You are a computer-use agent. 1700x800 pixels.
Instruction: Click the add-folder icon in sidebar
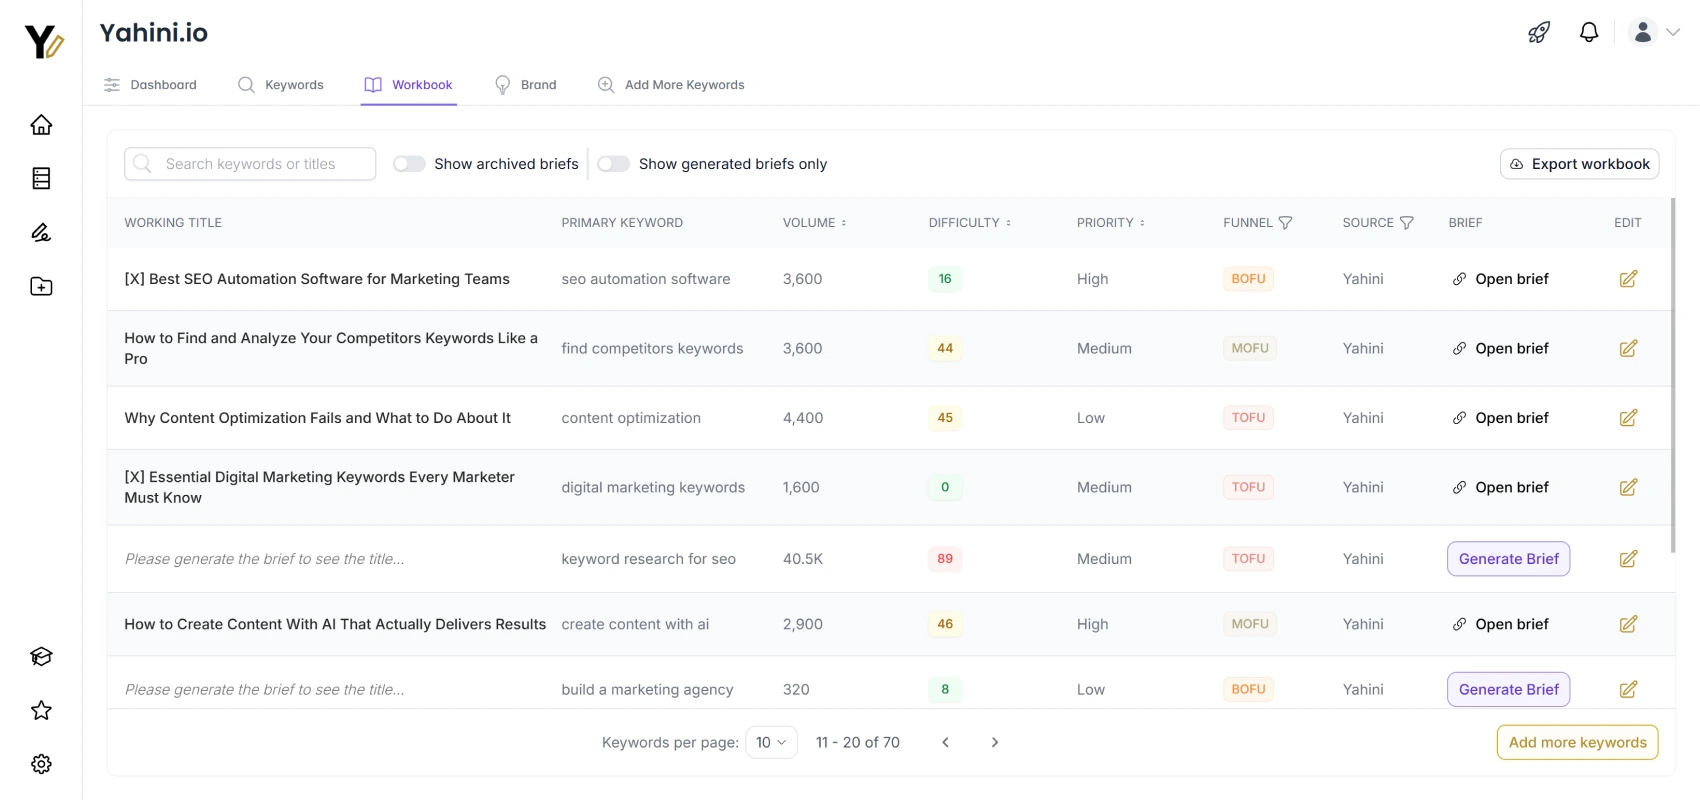[41, 287]
